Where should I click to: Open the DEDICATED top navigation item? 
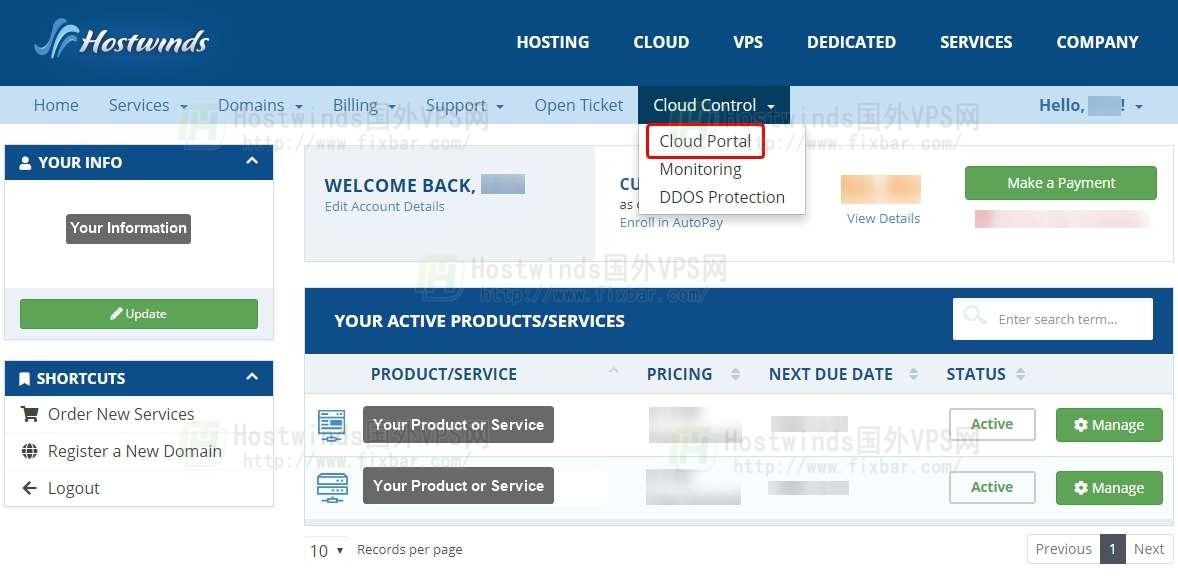click(851, 42)
